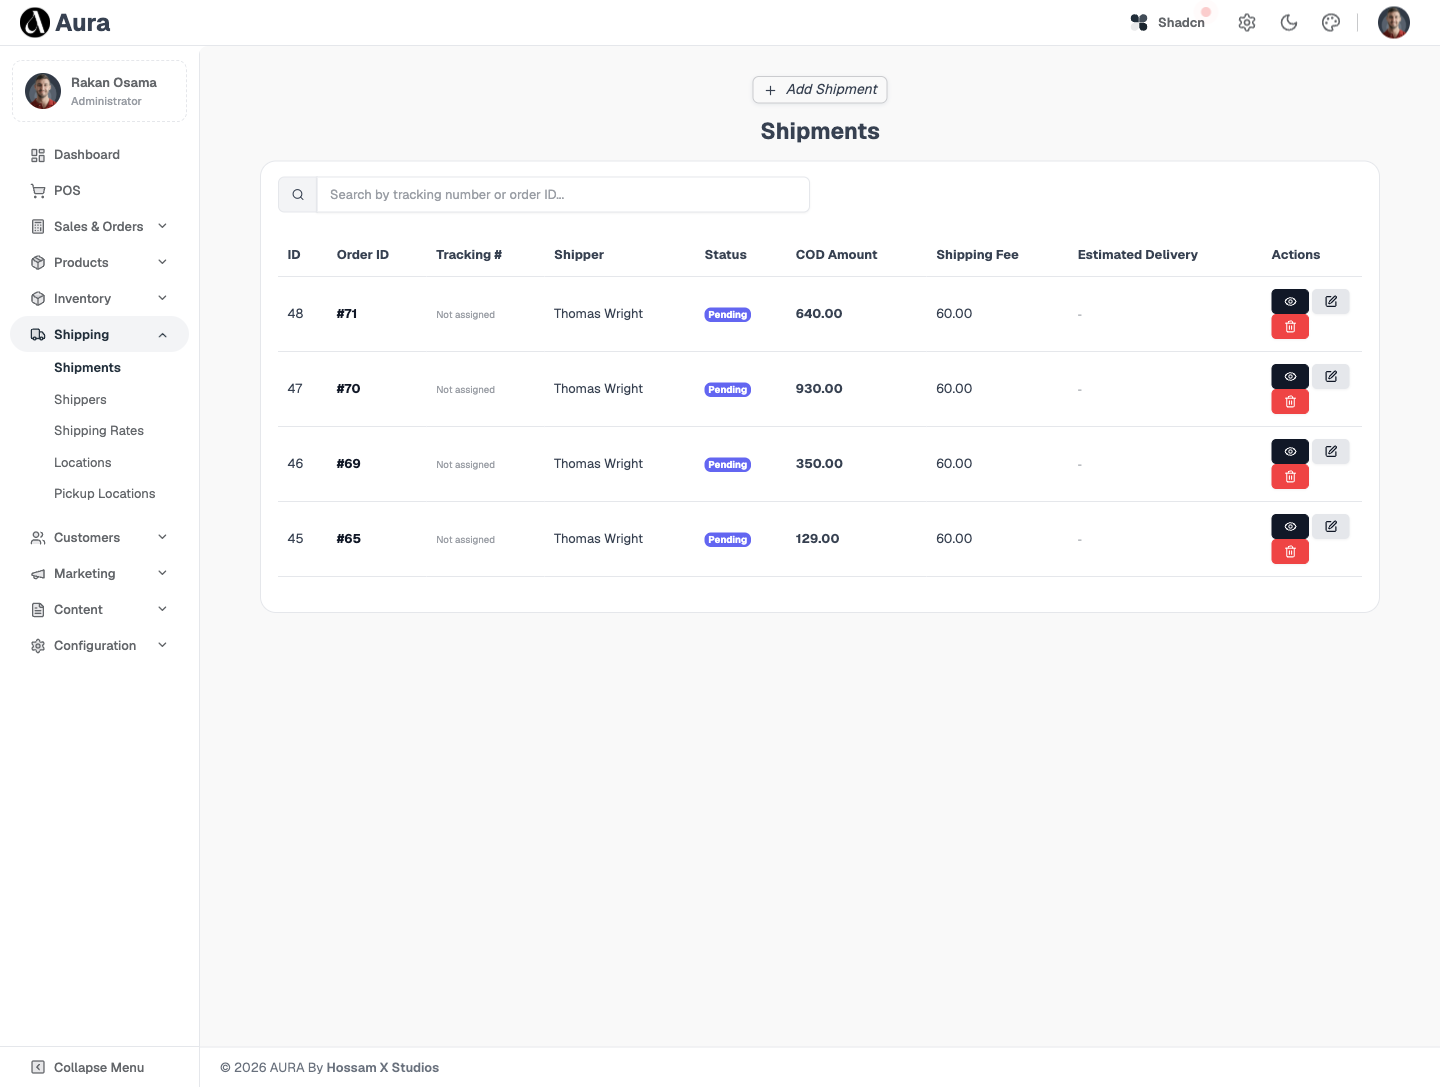Image resolution: width=1440 pixels, height=1087 pixels.
Task: Click Add Shipment button
Action: pos(820,90)
